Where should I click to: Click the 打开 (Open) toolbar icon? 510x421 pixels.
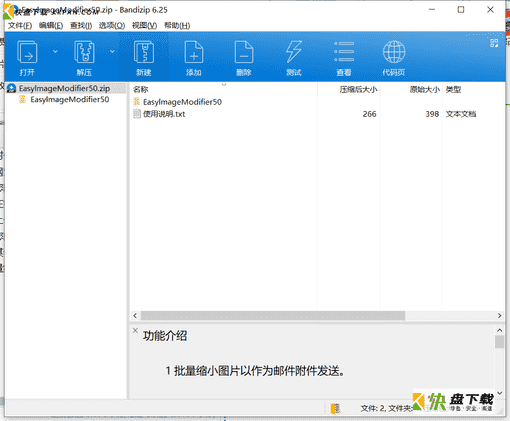point(27,52)
